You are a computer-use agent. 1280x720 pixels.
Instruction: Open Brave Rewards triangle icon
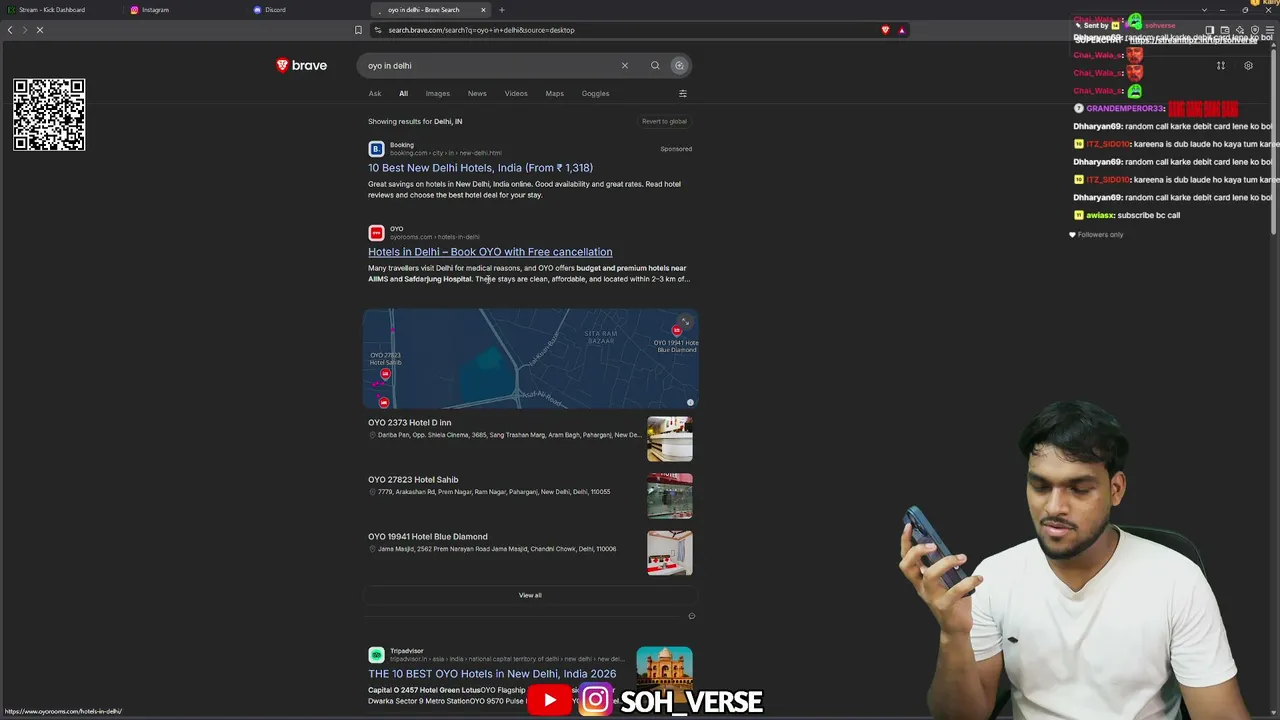pyautogui.click(x=901, y=30)
